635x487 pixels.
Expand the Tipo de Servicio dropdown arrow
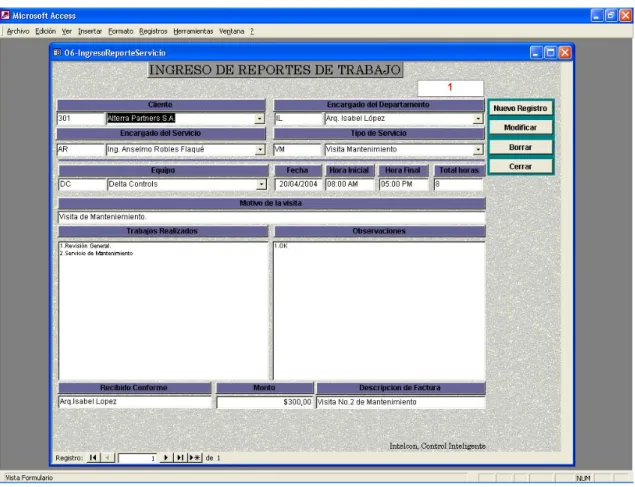[478, 149]
